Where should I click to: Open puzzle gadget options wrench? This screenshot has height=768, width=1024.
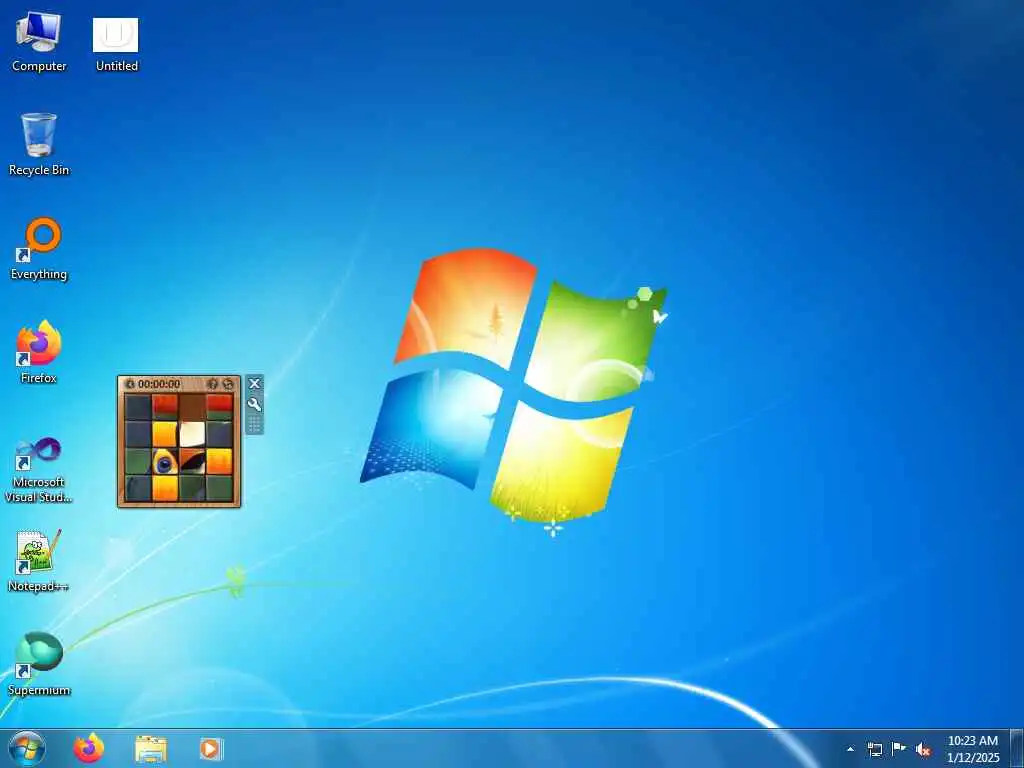click(x=254, y=404)
